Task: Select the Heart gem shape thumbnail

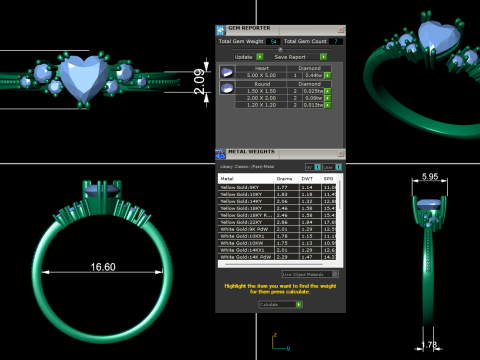Action: 227,72
